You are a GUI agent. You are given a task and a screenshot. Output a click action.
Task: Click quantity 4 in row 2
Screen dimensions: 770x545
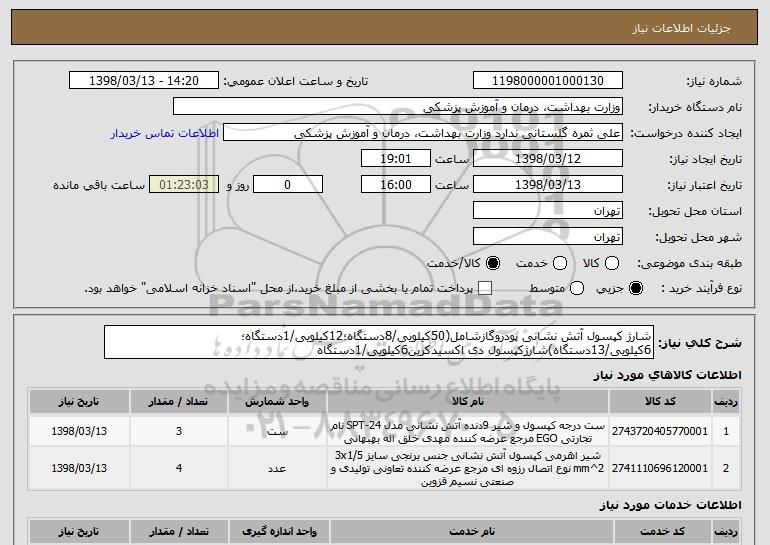pyautogui.click(x=179, y=468)
